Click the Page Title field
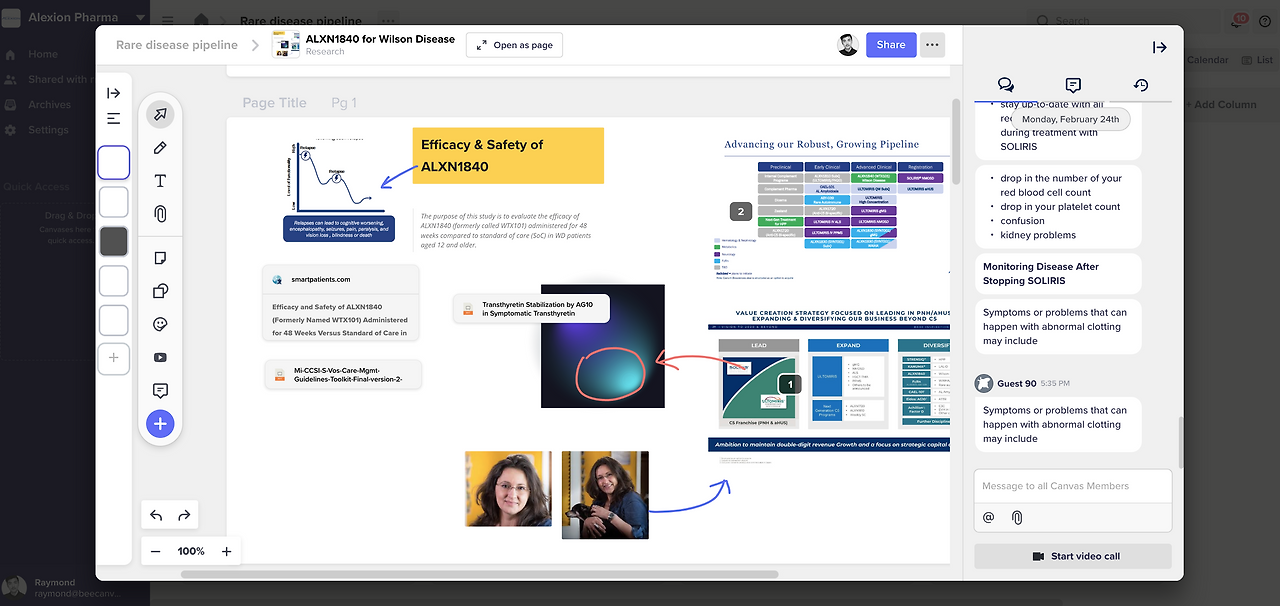Screen dimensions: 1280x606 [274, 102]
